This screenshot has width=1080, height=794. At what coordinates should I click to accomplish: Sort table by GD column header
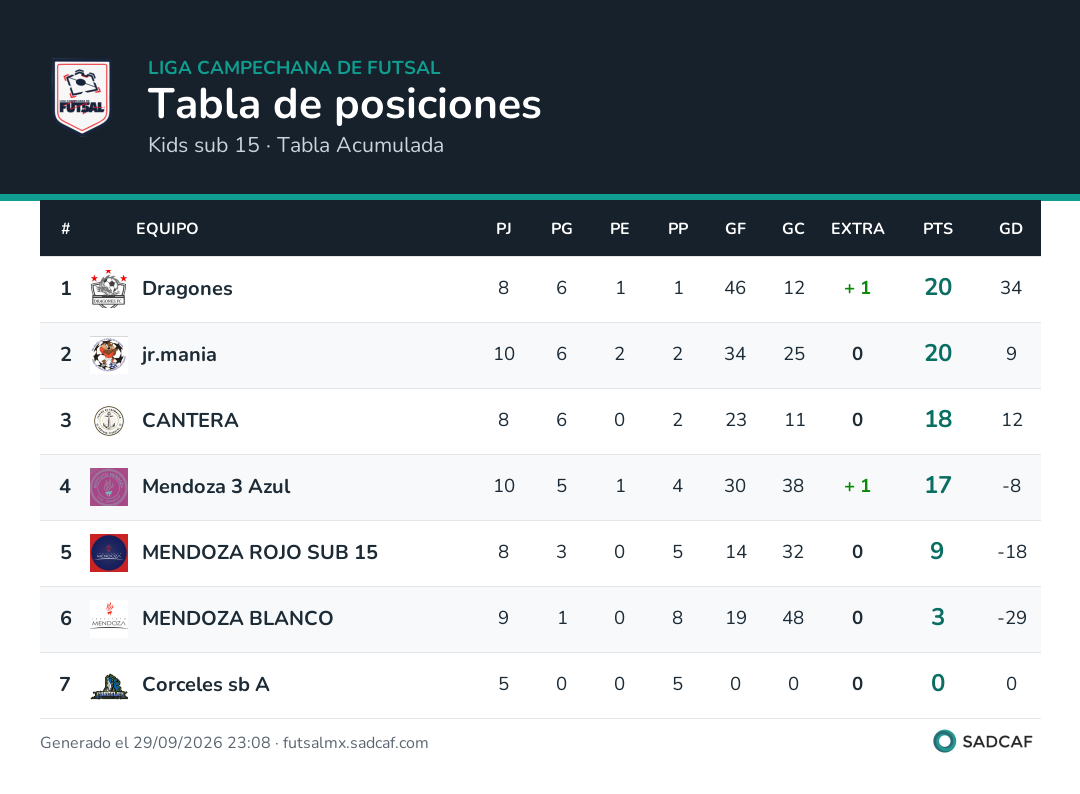point(1010,229)
